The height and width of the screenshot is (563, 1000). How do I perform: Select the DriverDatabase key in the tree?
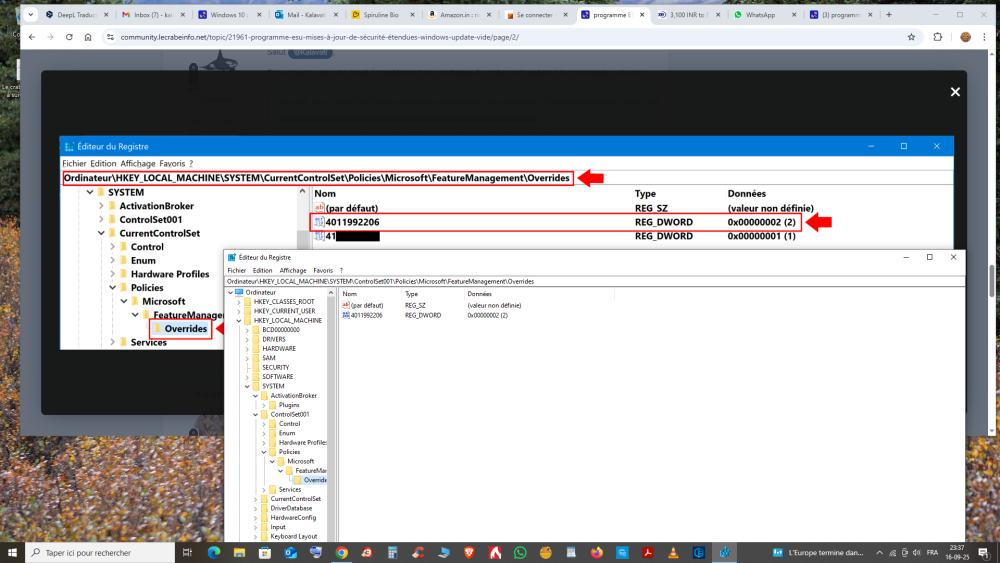(291, 508)
